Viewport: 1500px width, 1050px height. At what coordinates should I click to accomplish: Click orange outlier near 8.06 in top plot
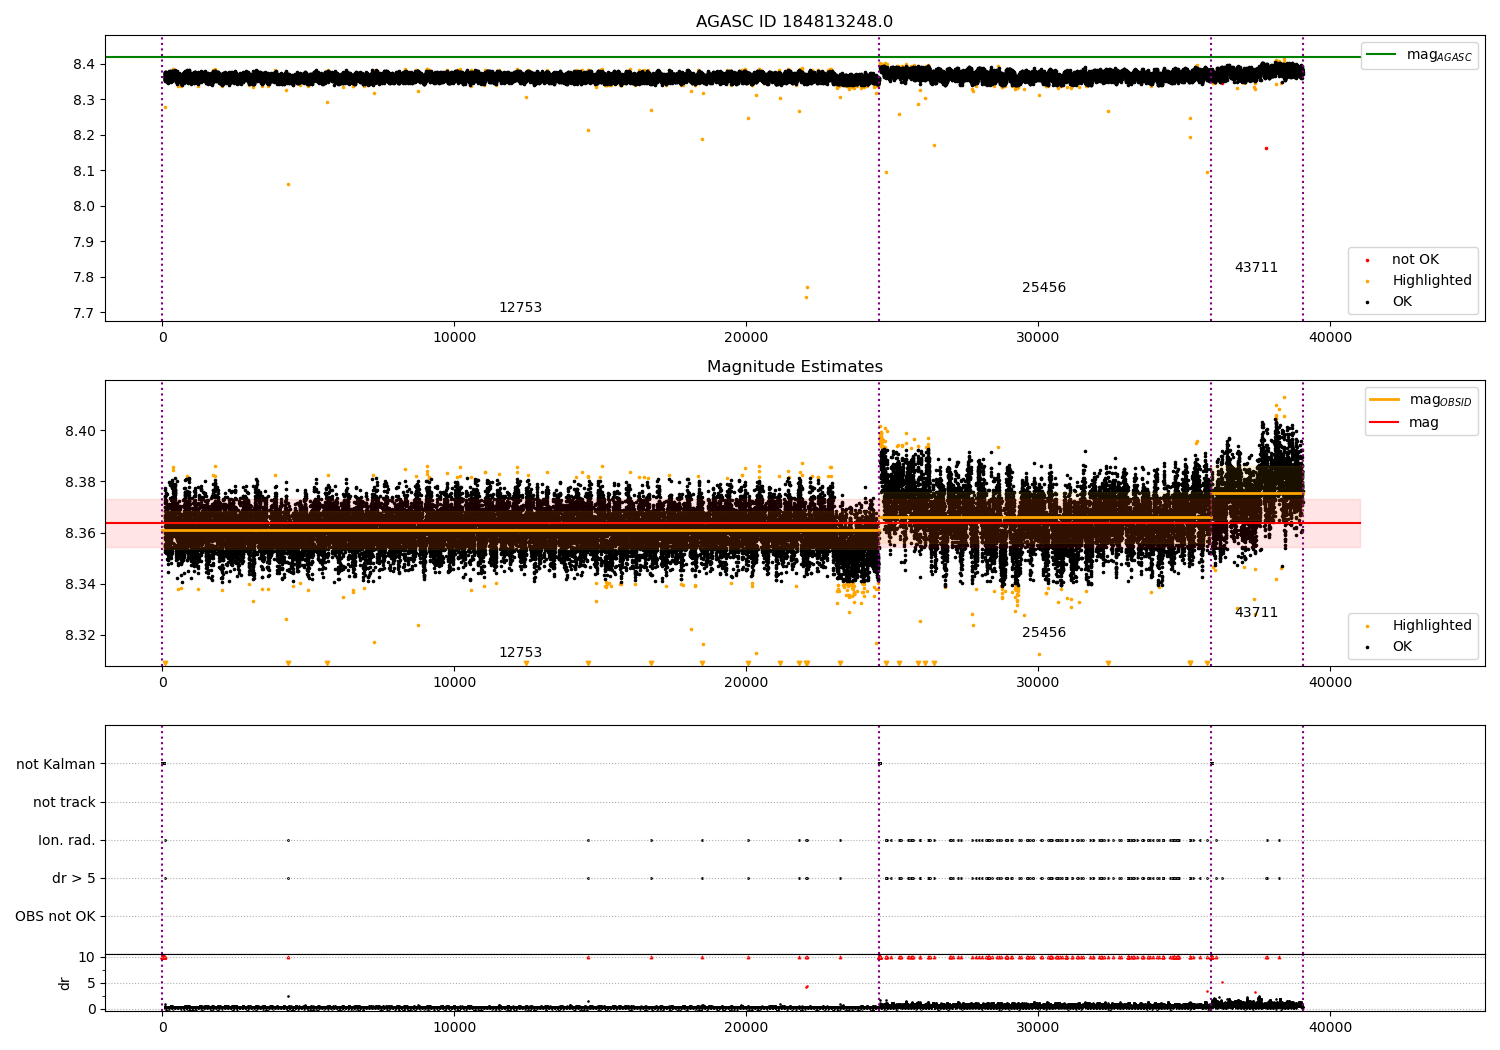(288, 184)
